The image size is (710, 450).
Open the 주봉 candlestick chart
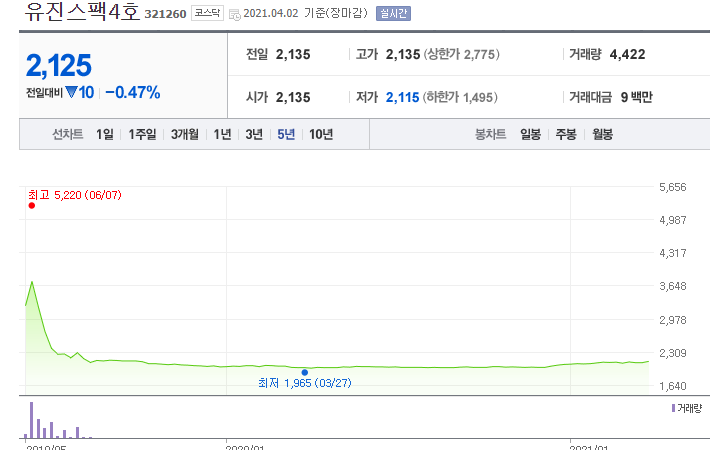point(566,134)
